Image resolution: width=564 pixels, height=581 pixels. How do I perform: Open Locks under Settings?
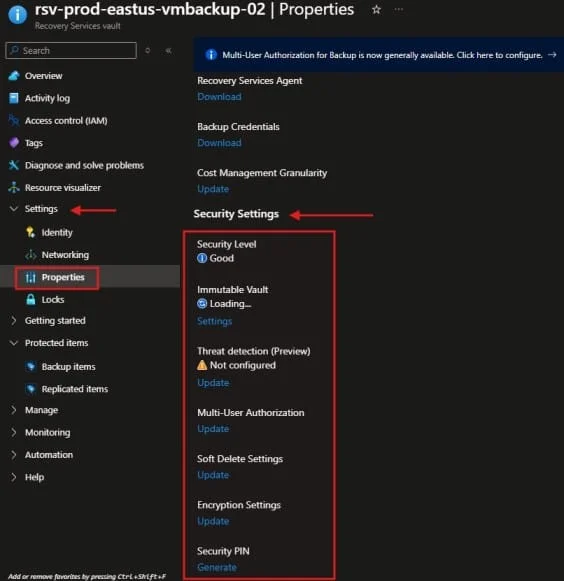coord(53,300)
